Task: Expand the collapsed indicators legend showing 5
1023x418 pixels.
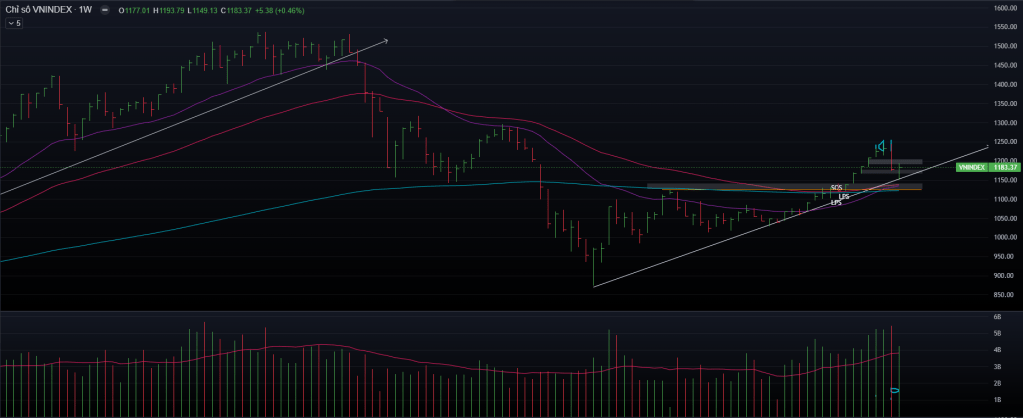Action: point(14,22)
